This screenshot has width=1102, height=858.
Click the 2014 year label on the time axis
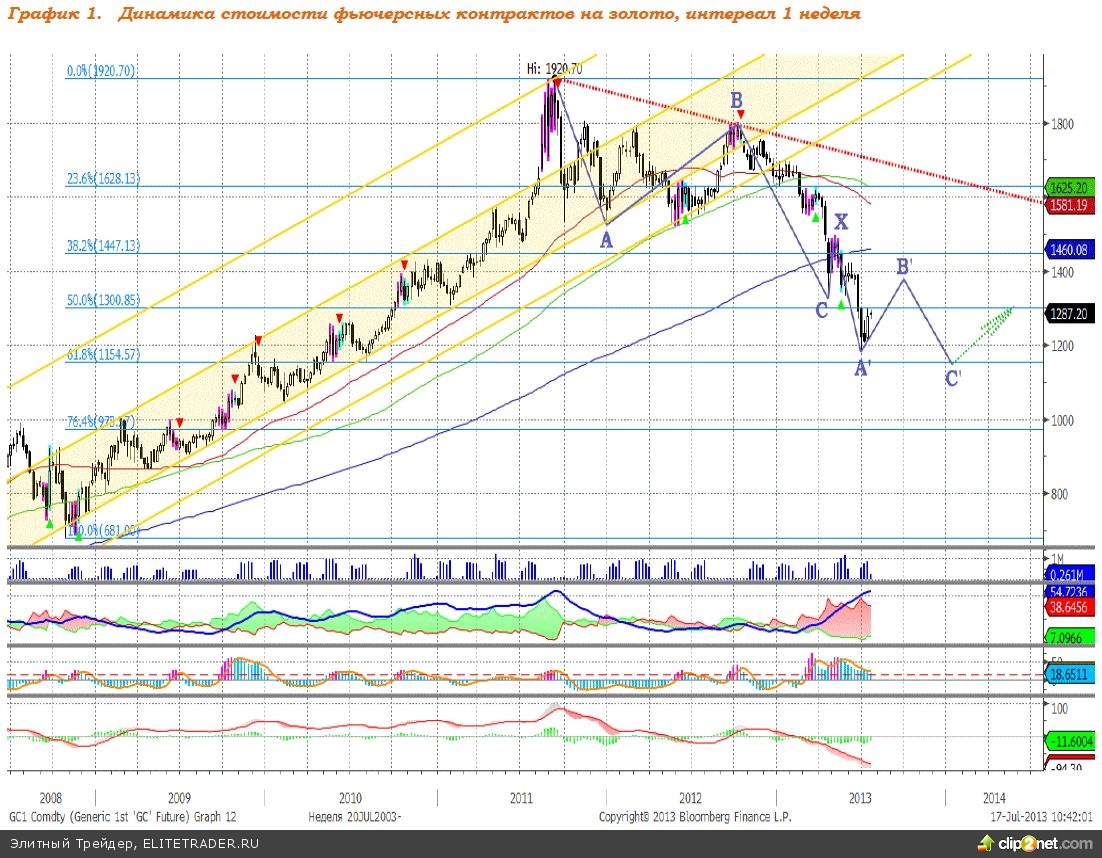pyautogui.click(x=994, y=798)
